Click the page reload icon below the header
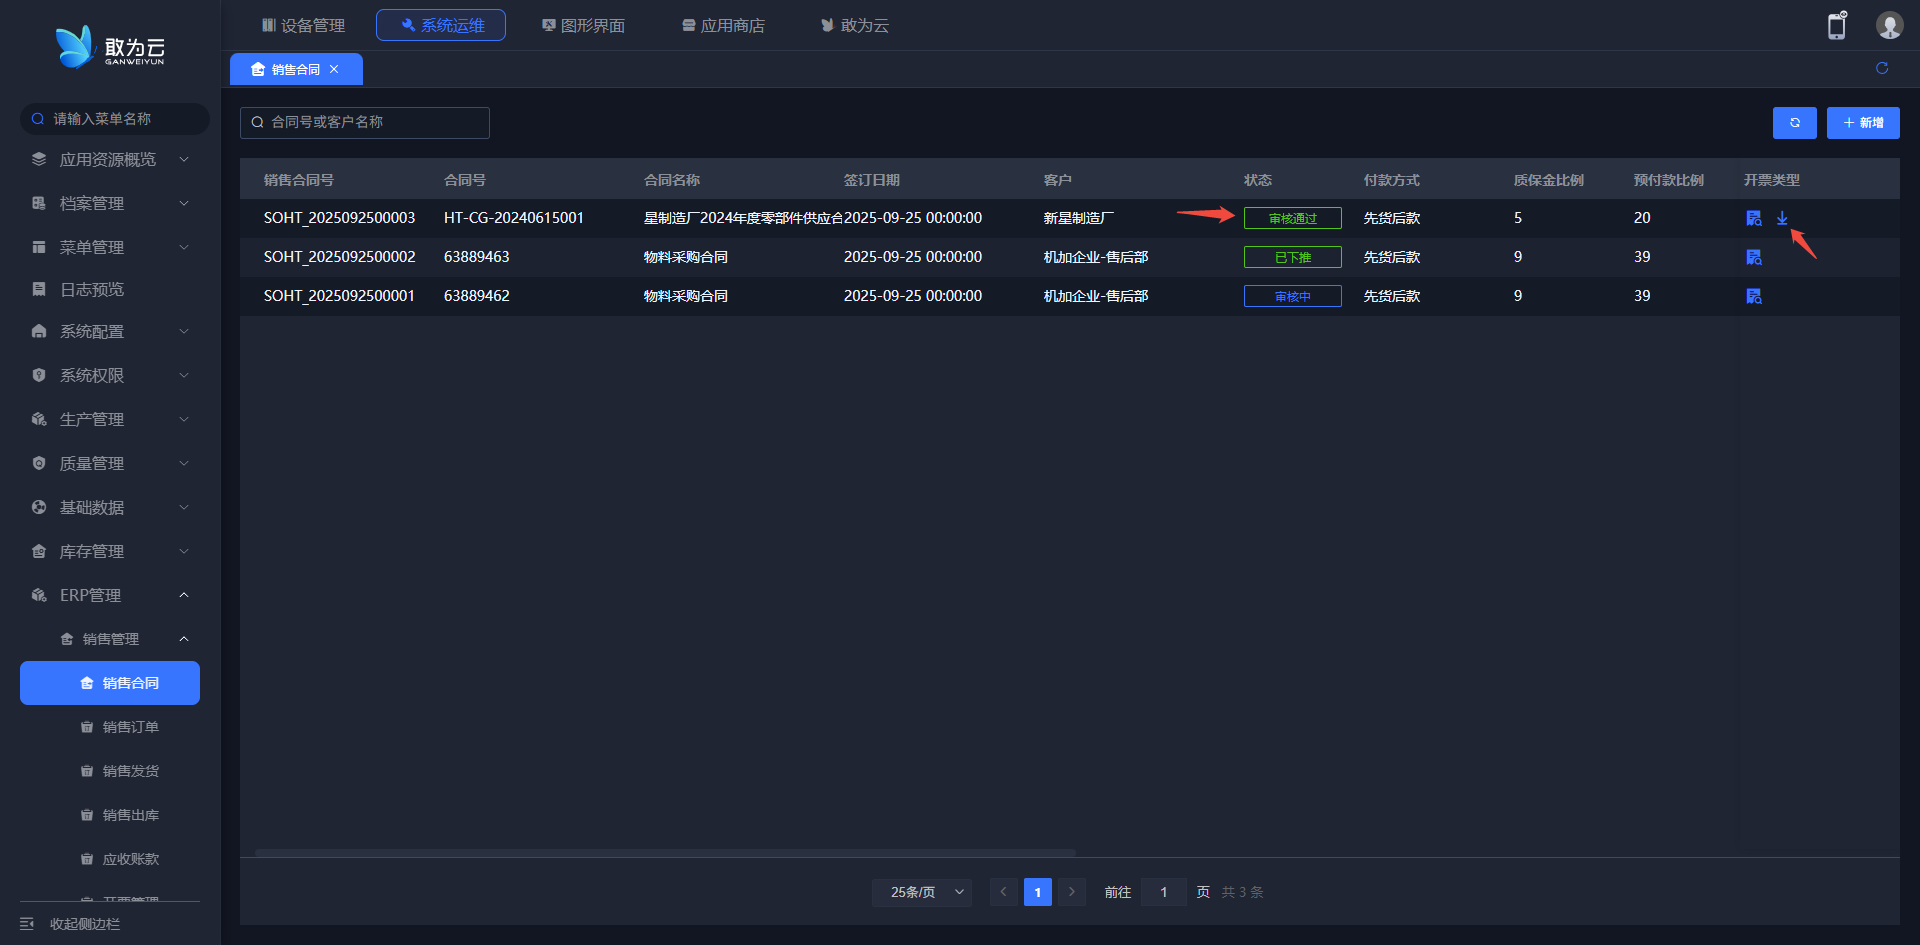The image size is (1920, 945). click(1881, 68)
